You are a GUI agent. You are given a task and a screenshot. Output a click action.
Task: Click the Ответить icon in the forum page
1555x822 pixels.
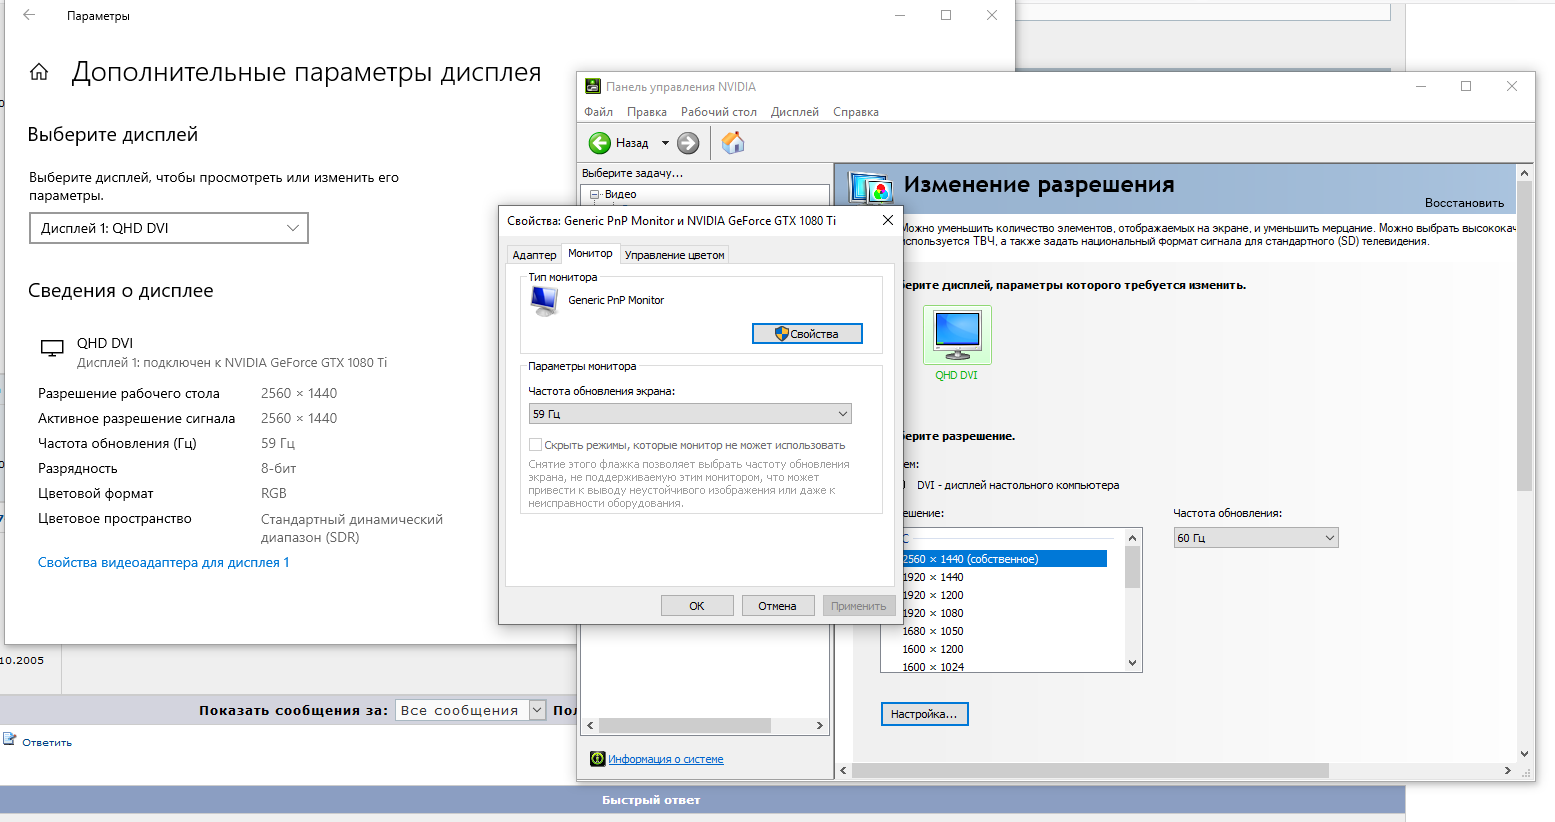point(10,740)
